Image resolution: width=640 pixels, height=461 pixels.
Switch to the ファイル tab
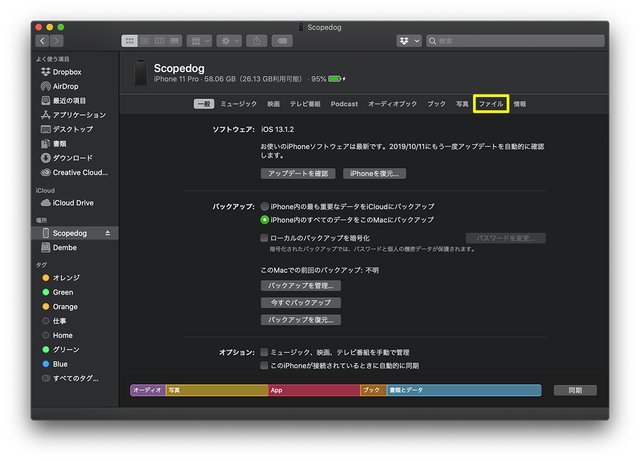(491, 104)
